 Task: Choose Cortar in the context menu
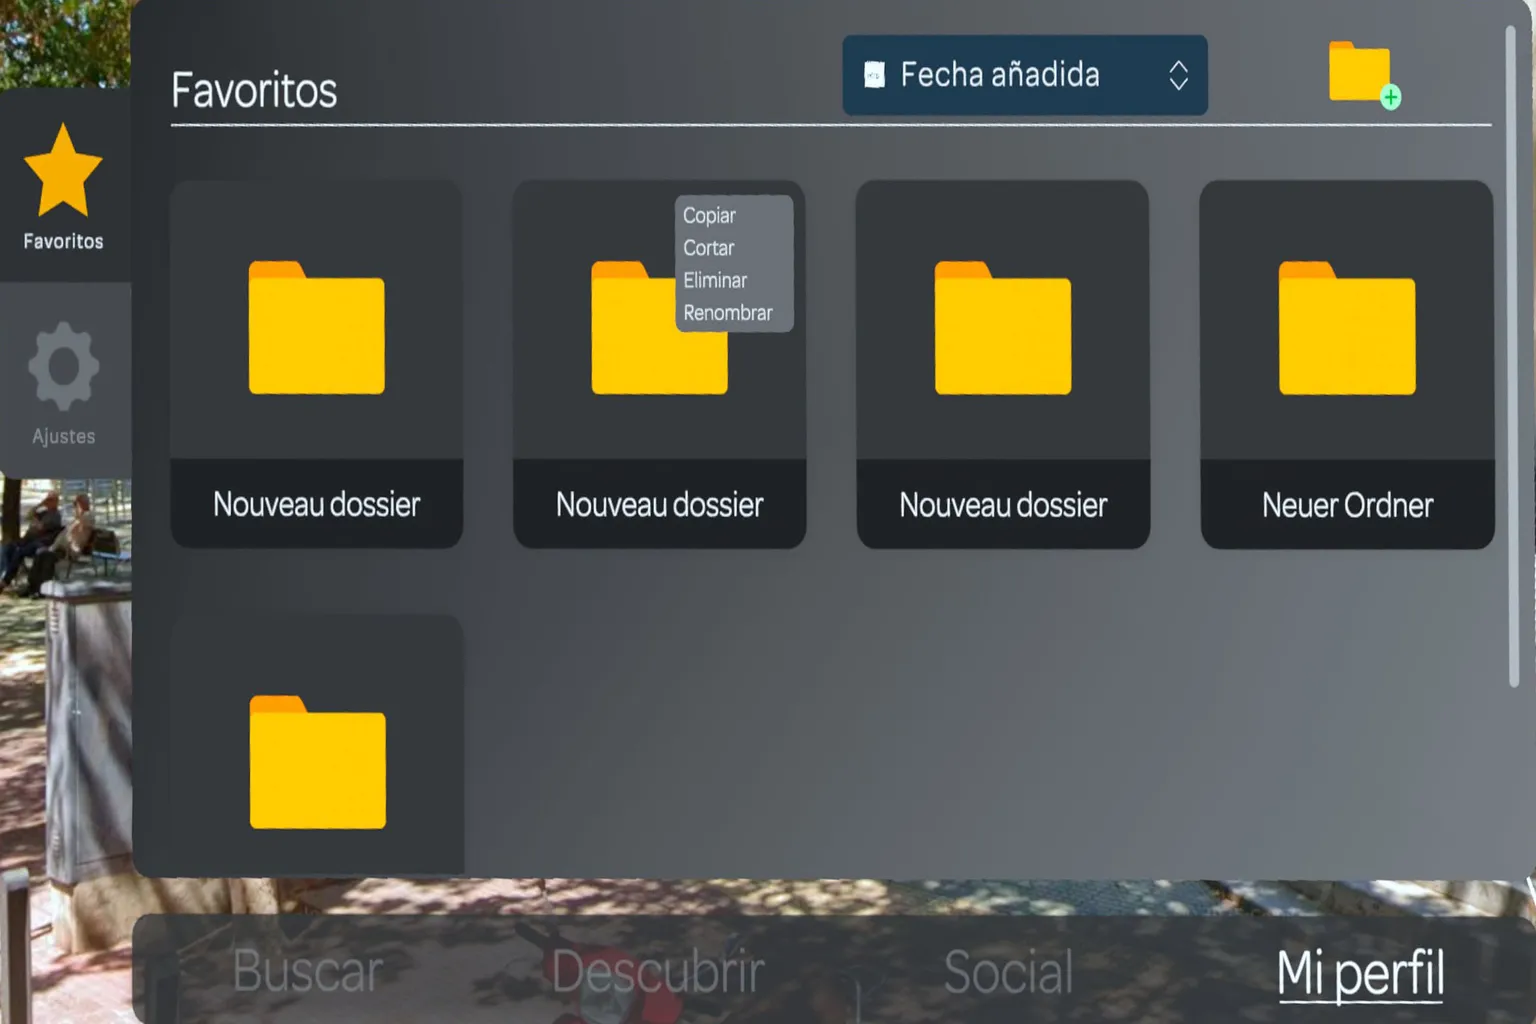pyautogui.click(x=708, y=248)
